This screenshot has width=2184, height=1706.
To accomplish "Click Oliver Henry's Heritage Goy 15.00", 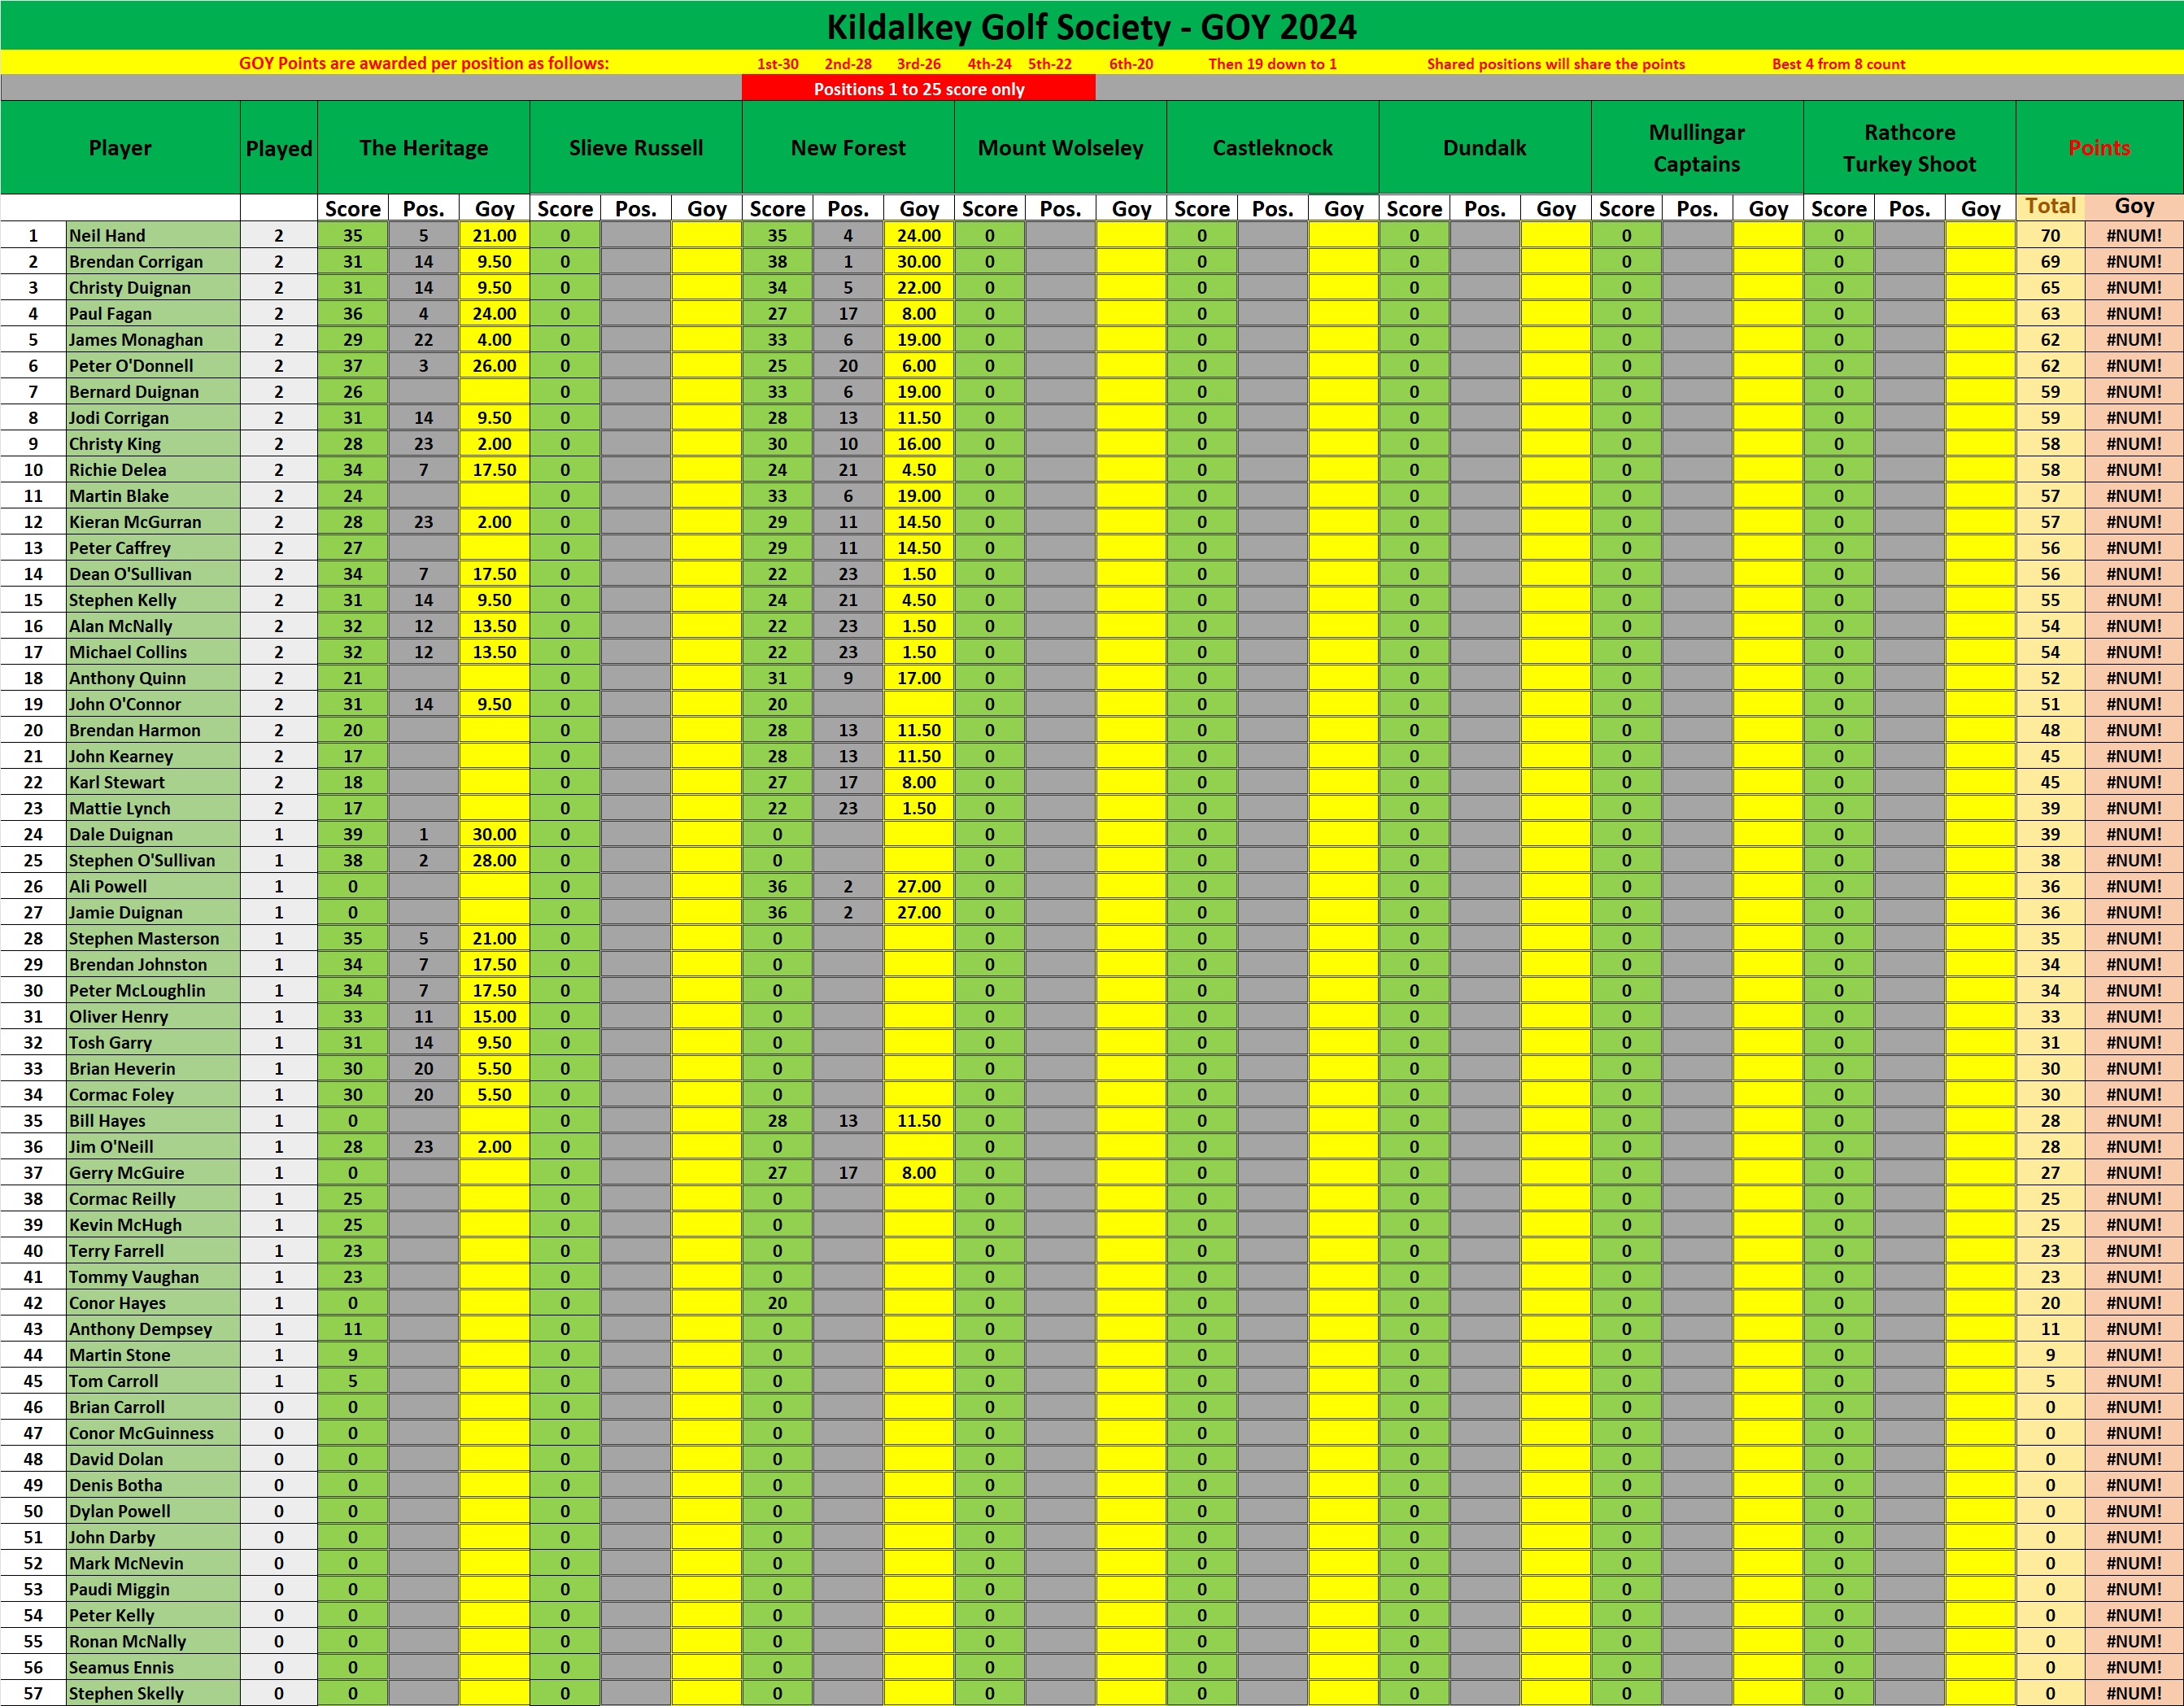I will (494, 1016).
